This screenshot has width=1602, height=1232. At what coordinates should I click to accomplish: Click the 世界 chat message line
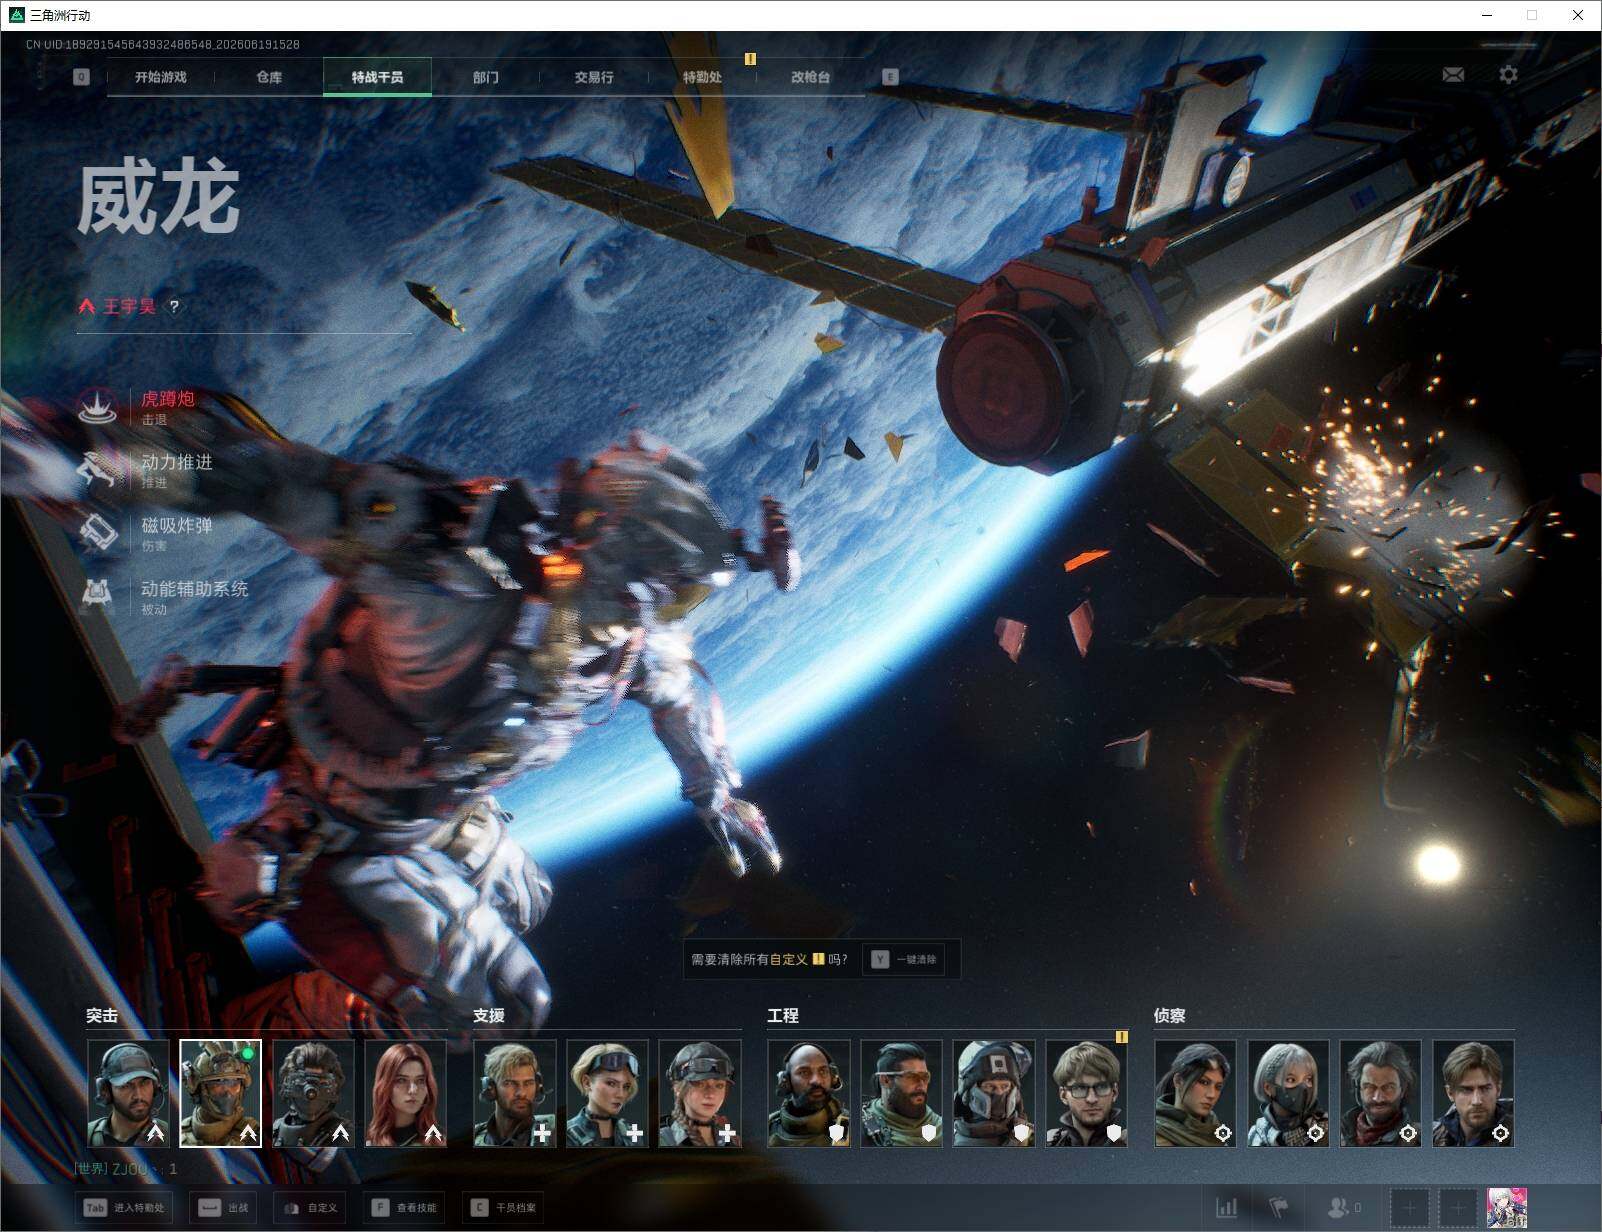pos(126,1168)
